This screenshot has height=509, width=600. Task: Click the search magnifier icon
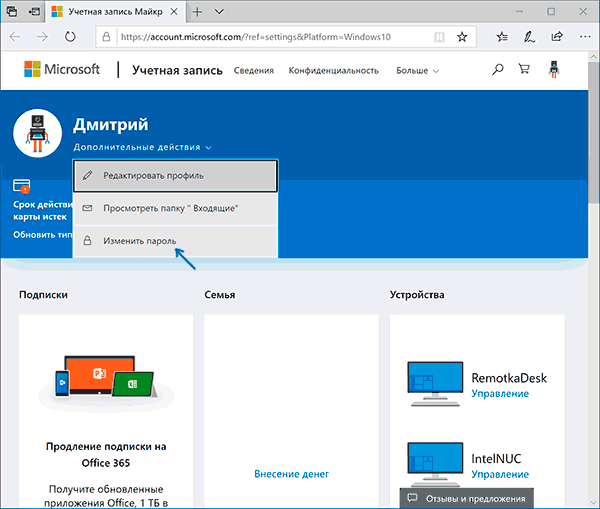(497, 69)
